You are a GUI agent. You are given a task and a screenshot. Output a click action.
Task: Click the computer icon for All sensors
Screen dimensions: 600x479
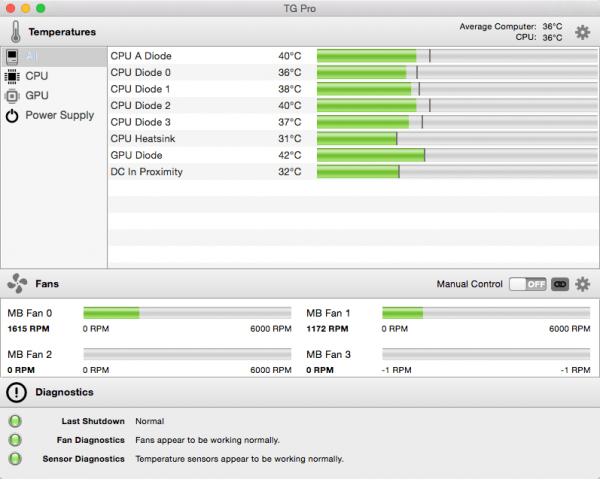12,57
